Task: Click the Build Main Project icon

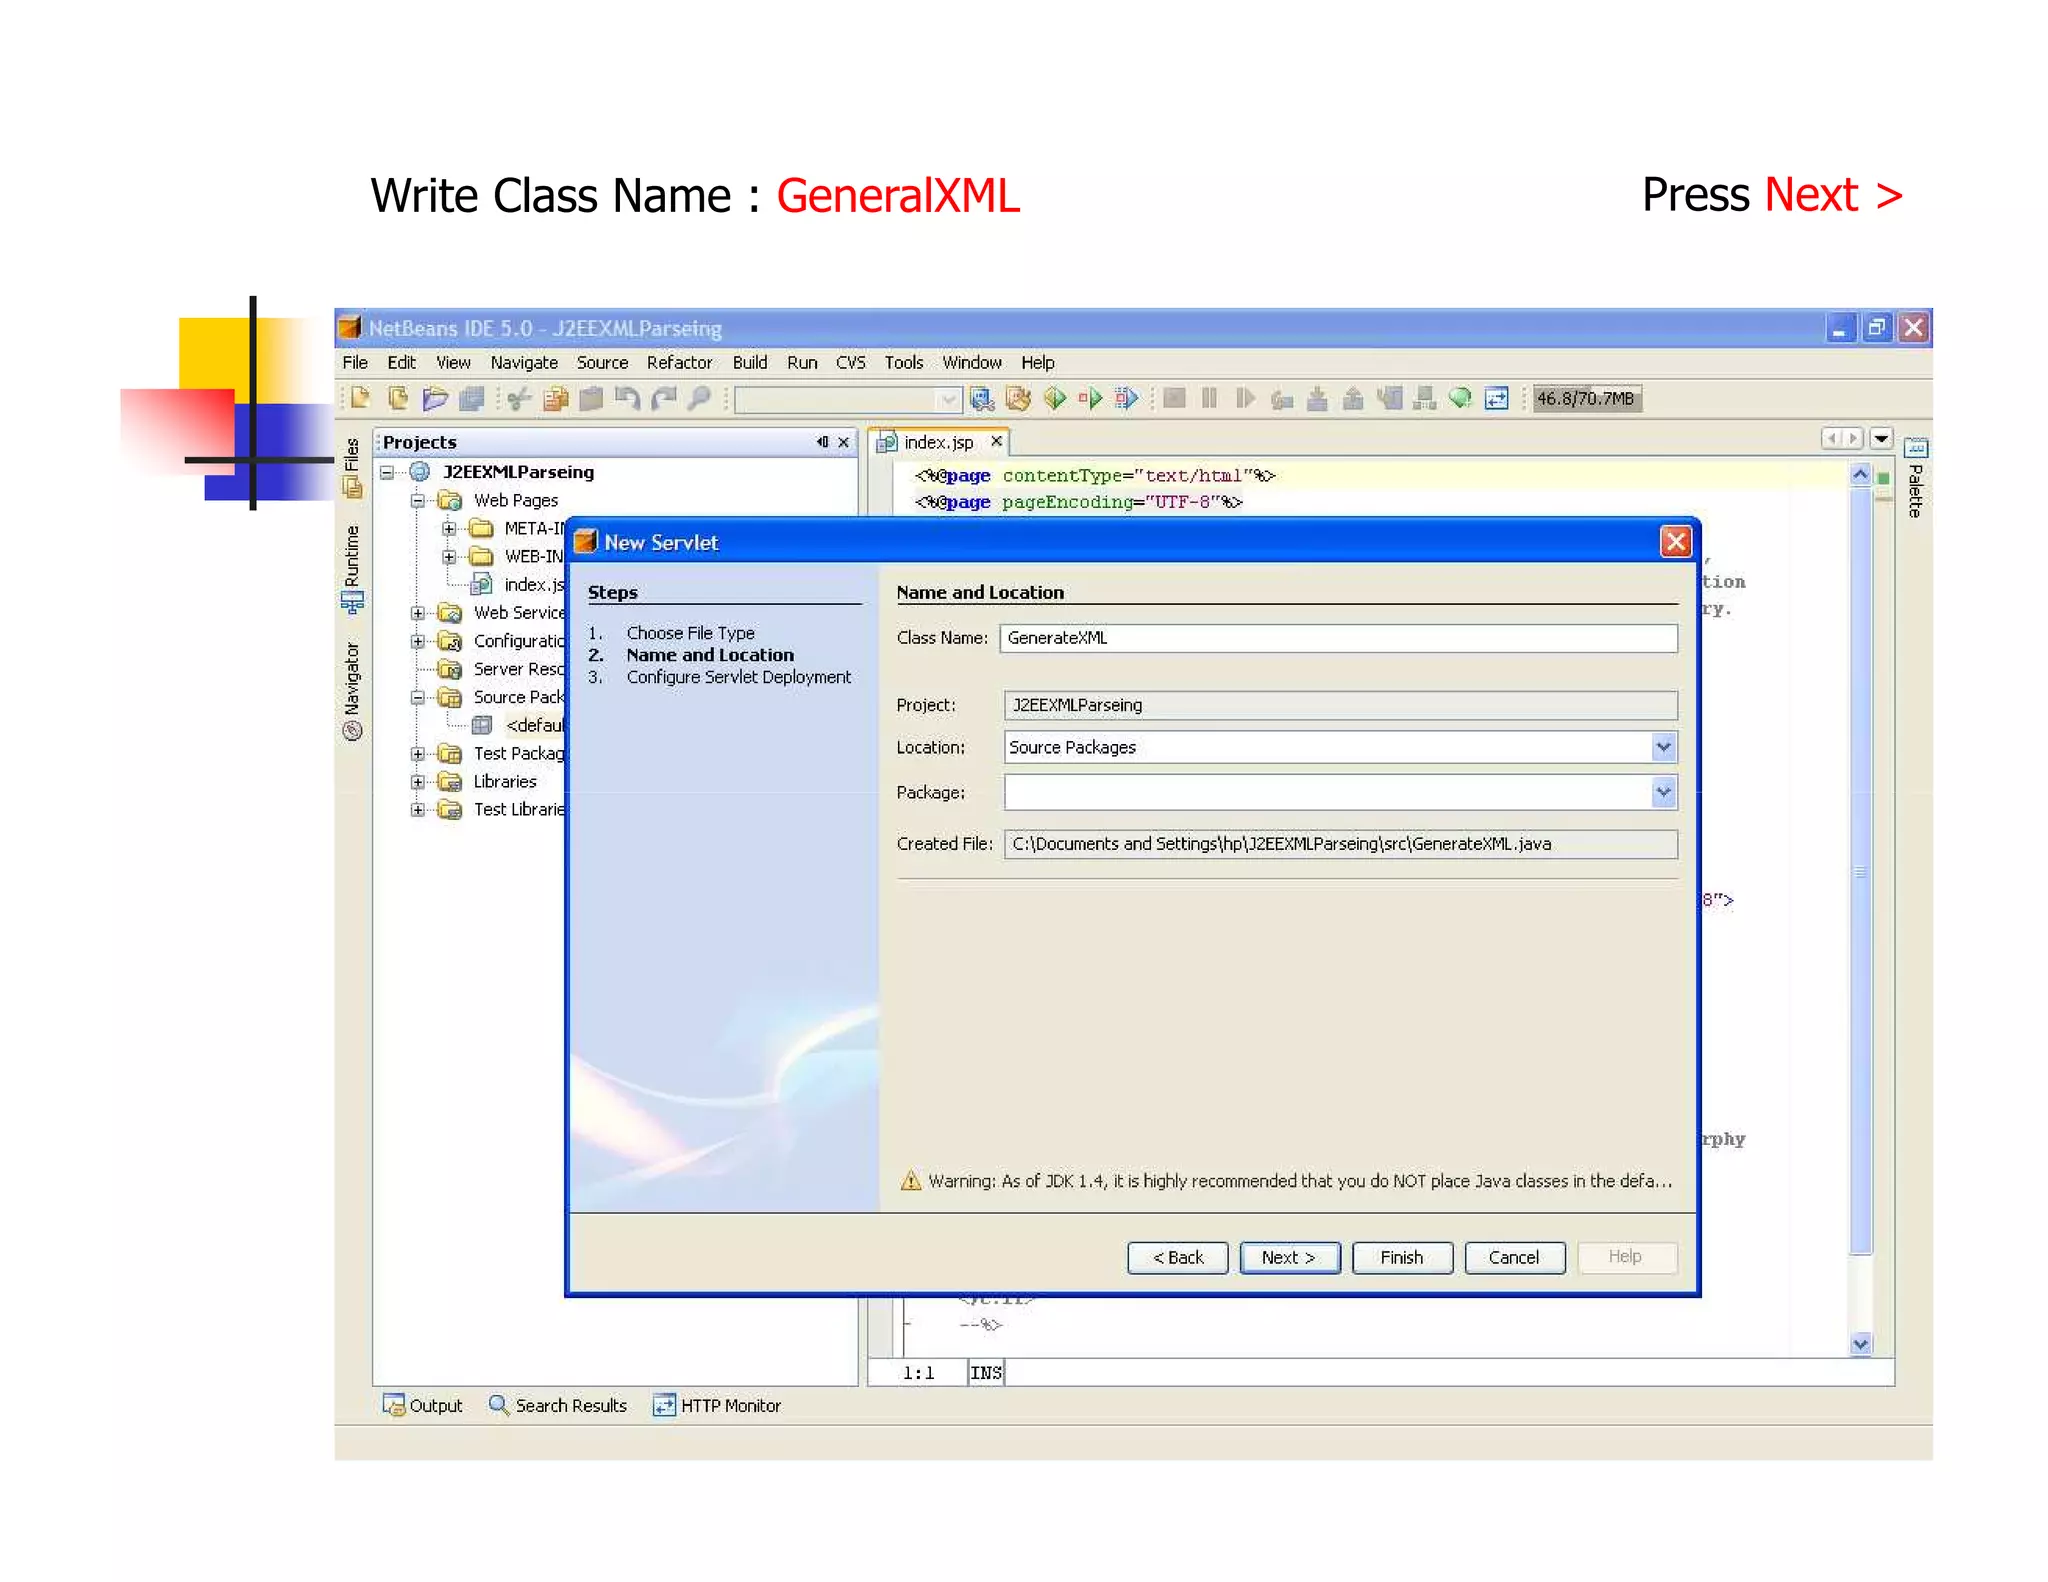Action: 982,399
